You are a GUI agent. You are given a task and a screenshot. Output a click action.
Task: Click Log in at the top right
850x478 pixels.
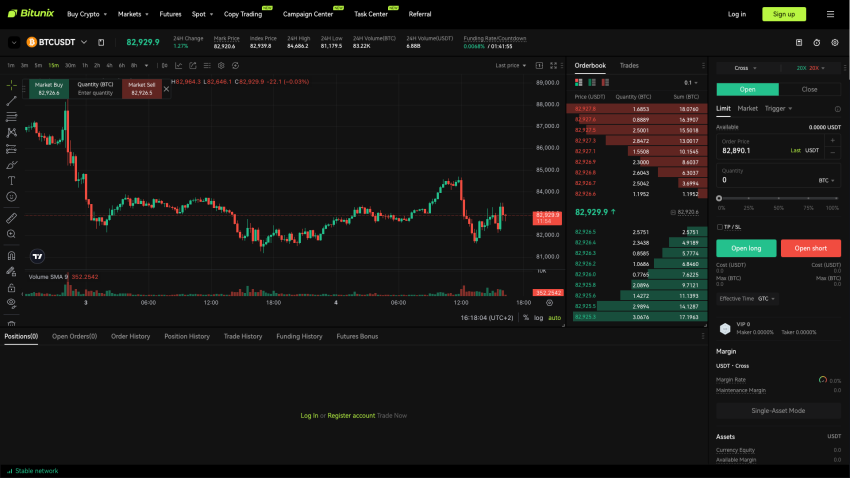click(736, 14)
